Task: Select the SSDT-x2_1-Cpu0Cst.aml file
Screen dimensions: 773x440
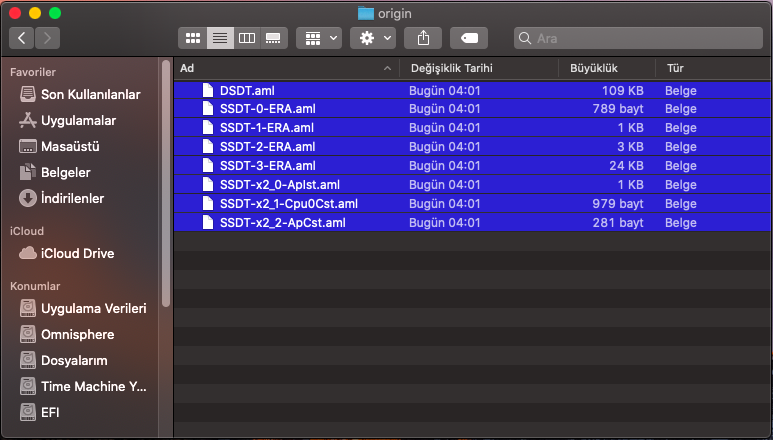Action: tap(288, 203)
